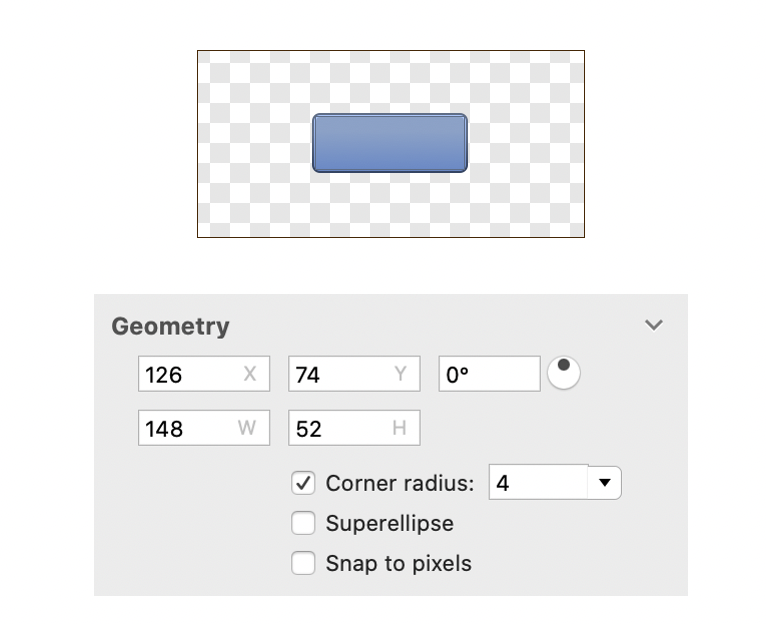This screenshot has height=624, width=766.
Task: Click the "Superellipse" label text
Action: click(x=389, y=523)
